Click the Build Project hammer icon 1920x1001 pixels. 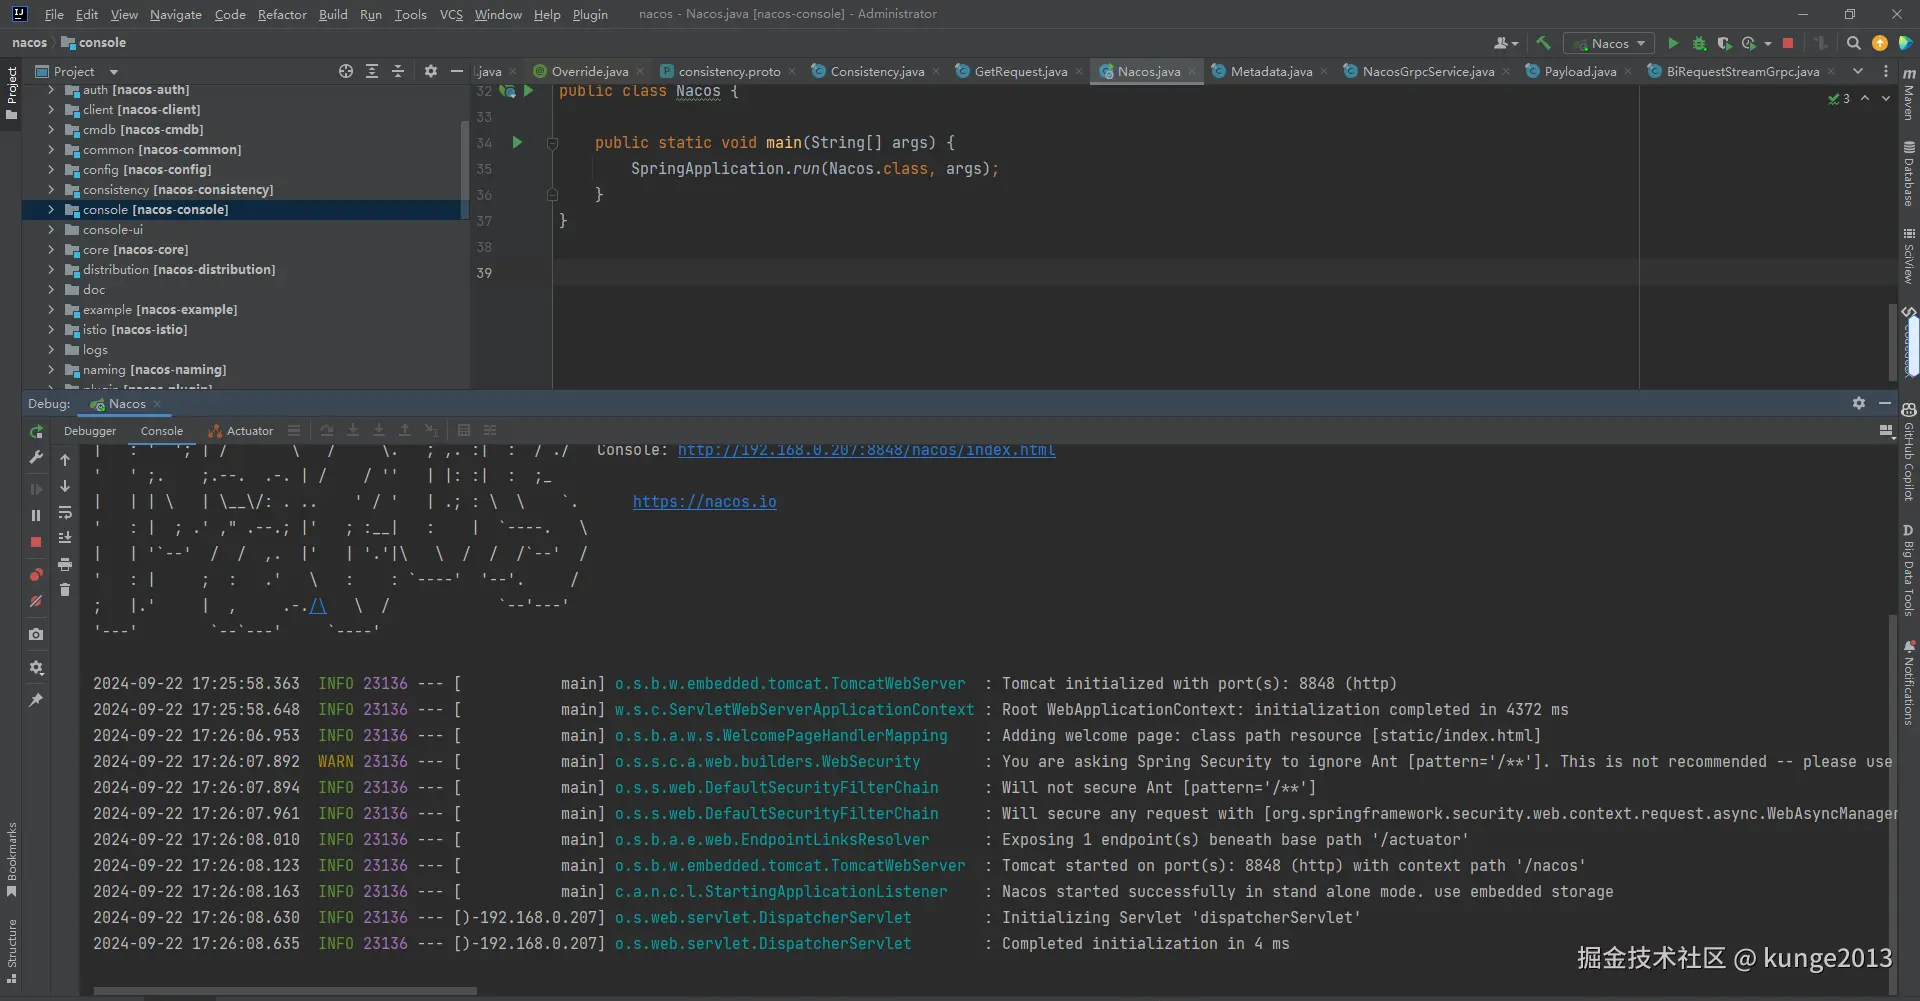tap(1543, 43)
